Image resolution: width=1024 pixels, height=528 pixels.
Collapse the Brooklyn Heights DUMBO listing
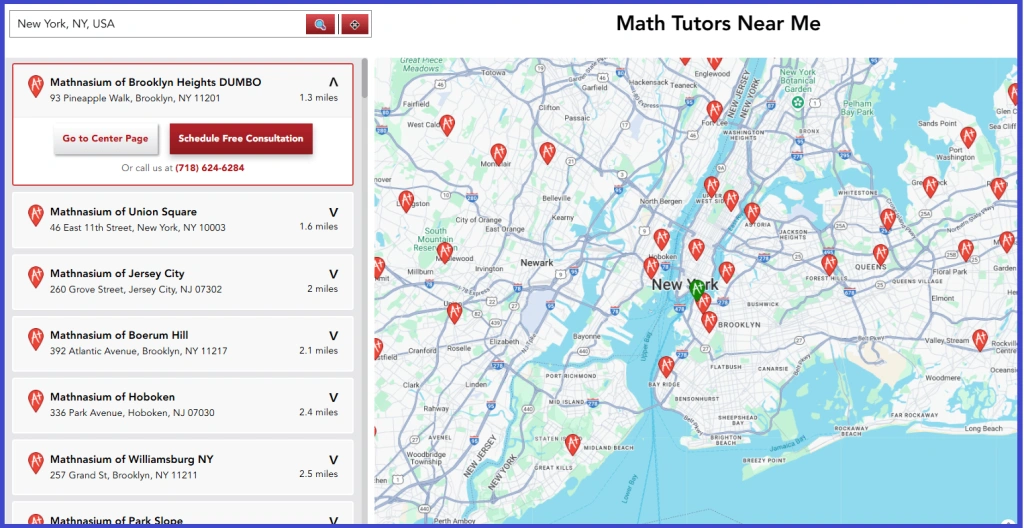333,82
